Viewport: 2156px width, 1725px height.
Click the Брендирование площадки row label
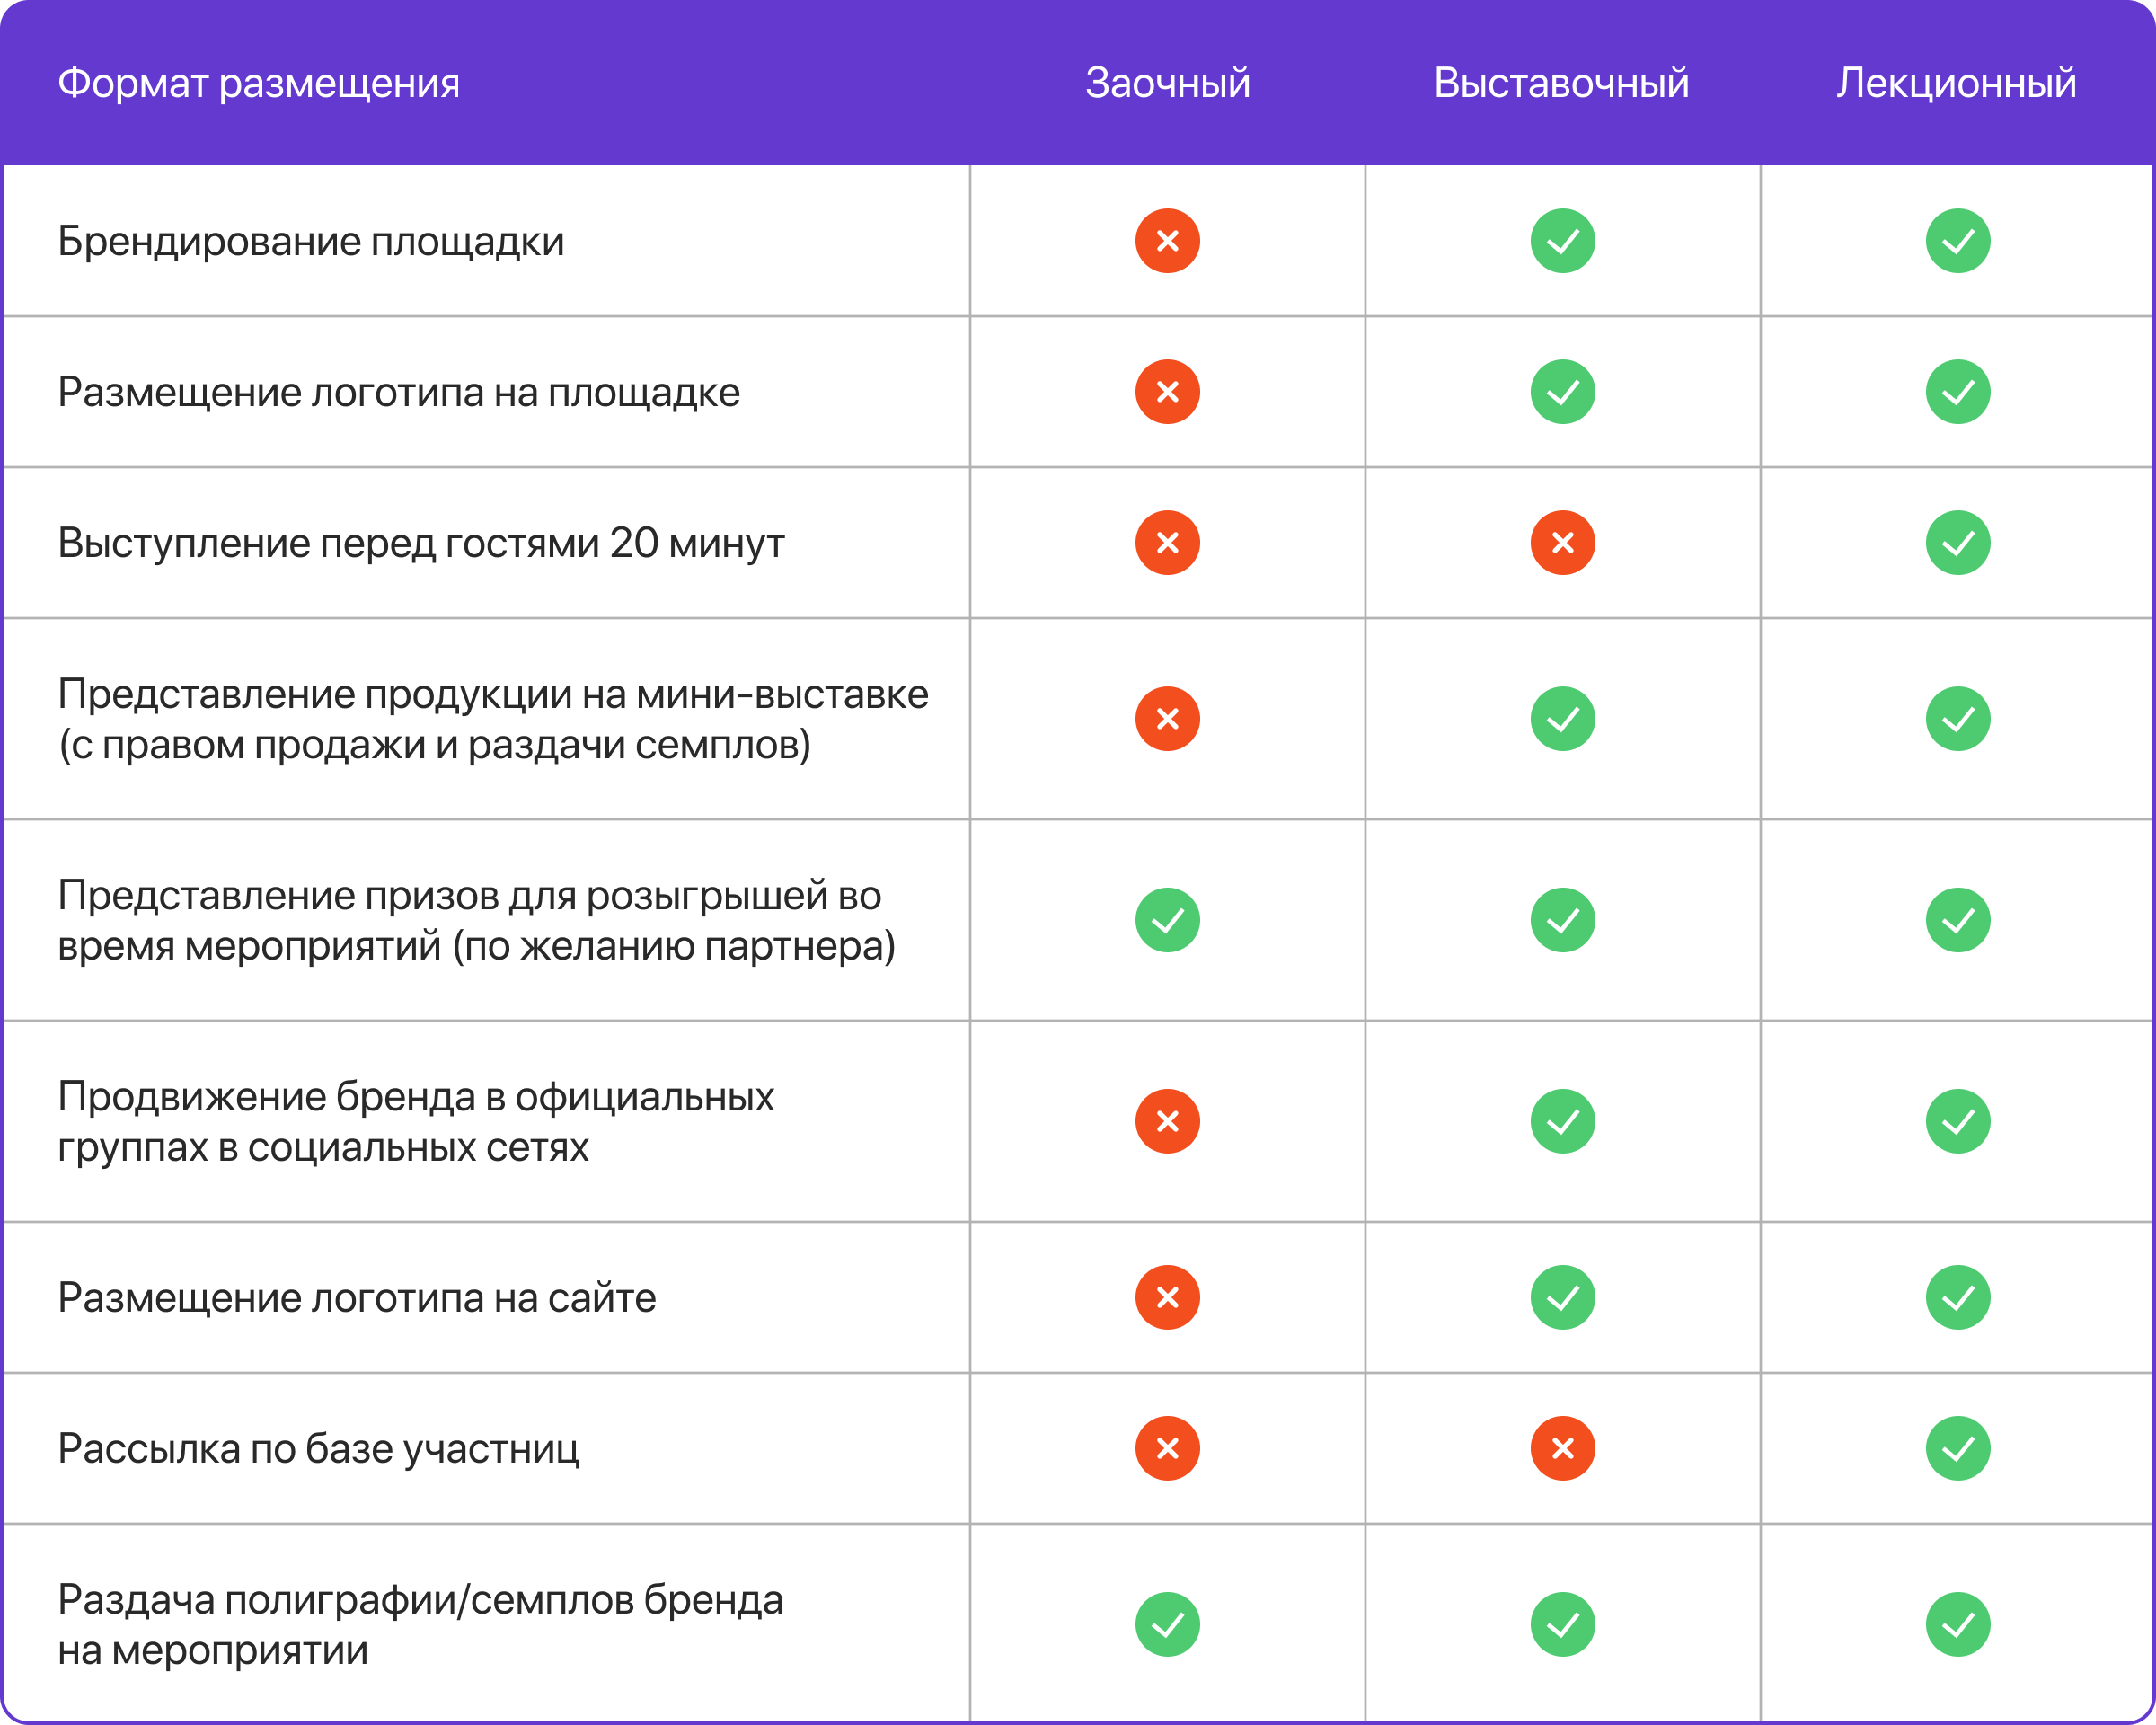[x=310, y=242]
